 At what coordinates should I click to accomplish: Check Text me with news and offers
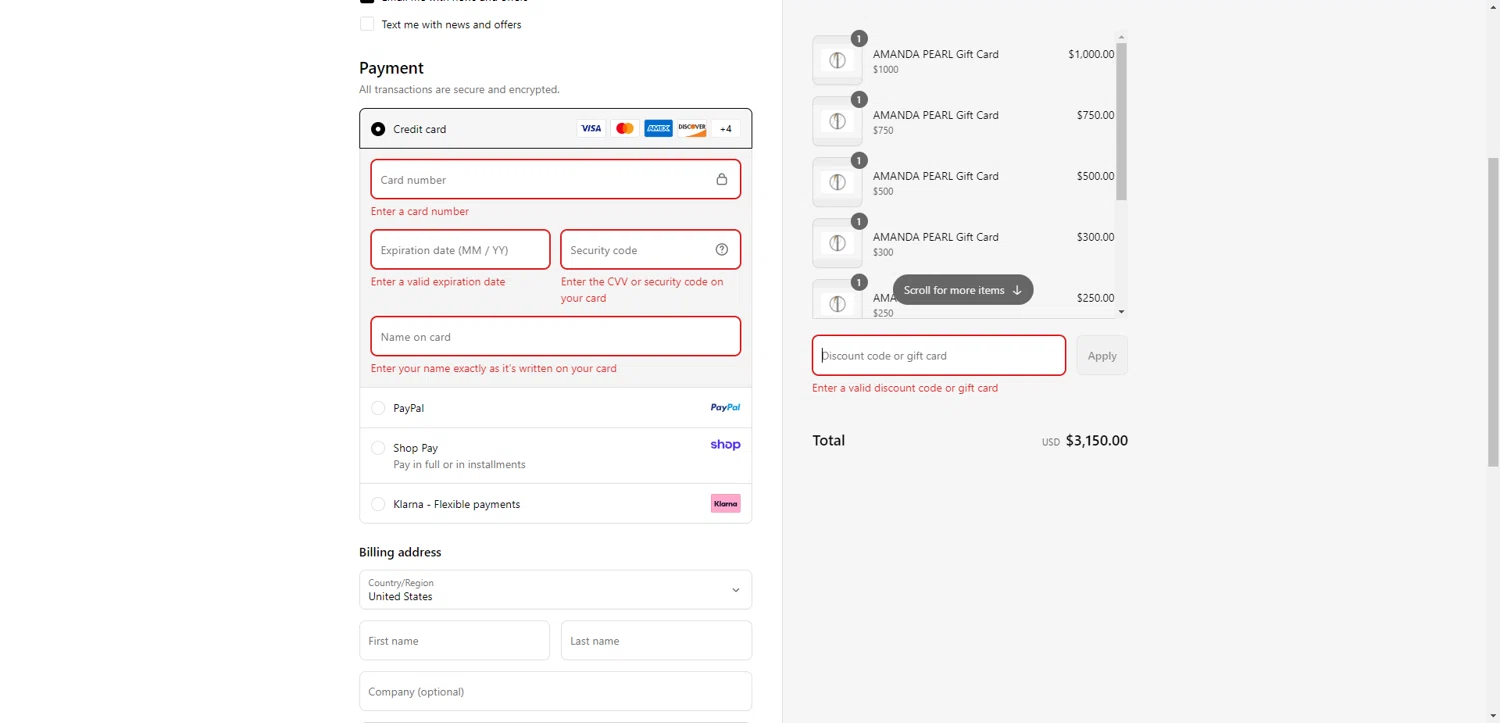[367, 24]
